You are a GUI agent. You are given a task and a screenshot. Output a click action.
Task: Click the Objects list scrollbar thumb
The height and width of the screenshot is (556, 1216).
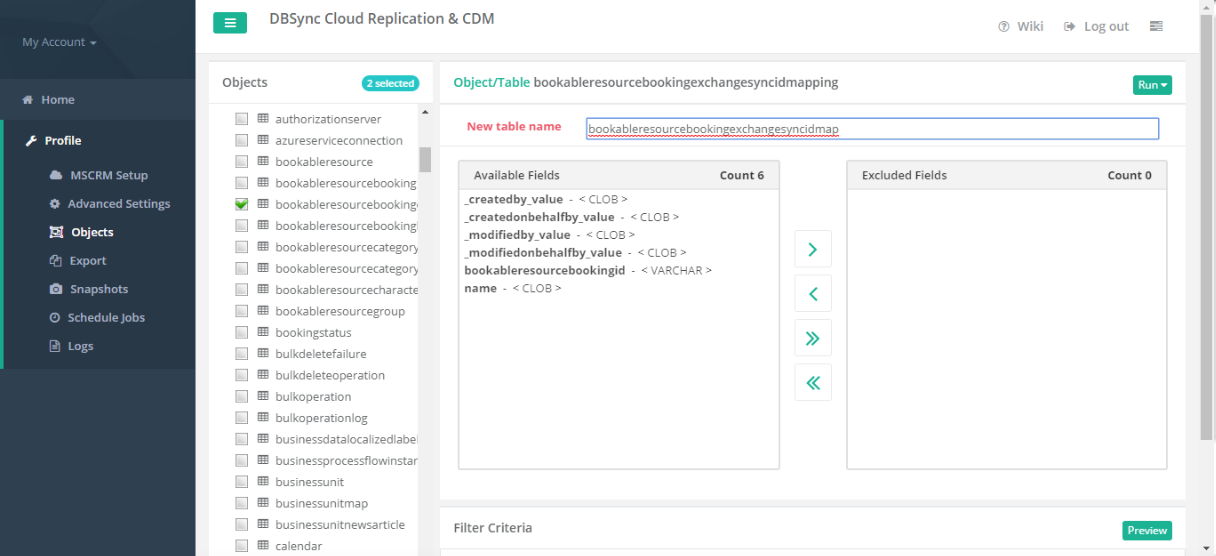point(425,160)
